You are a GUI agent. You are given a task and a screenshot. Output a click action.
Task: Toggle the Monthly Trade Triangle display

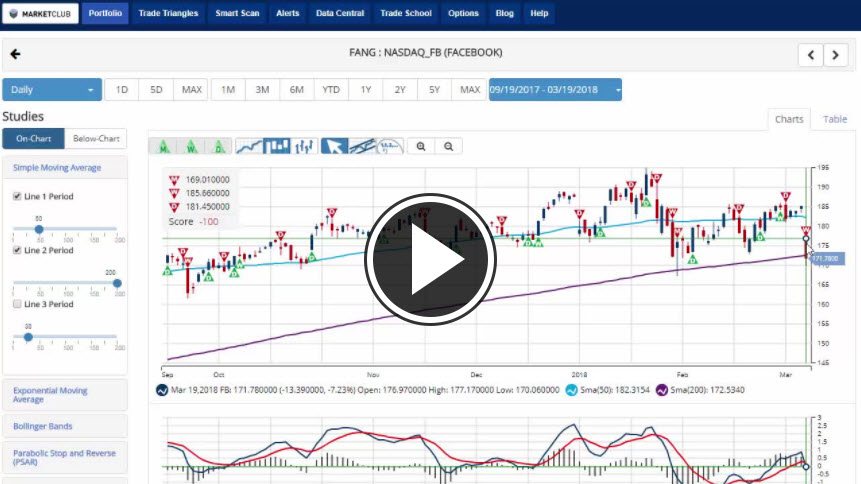click(x=164, y=146)
